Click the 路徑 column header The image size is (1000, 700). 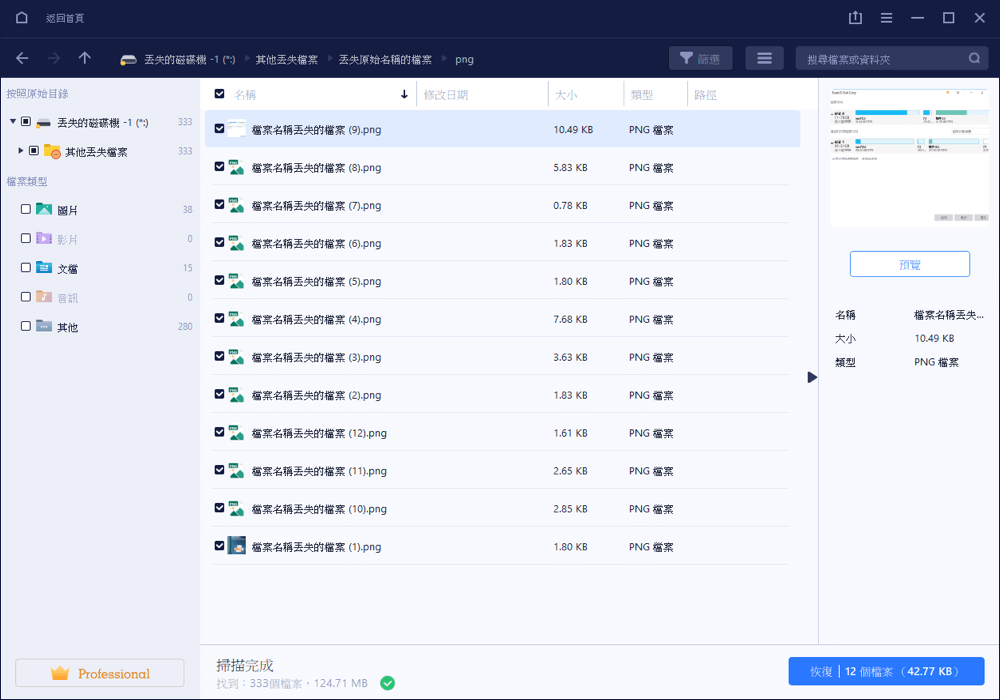pos(705,95)
